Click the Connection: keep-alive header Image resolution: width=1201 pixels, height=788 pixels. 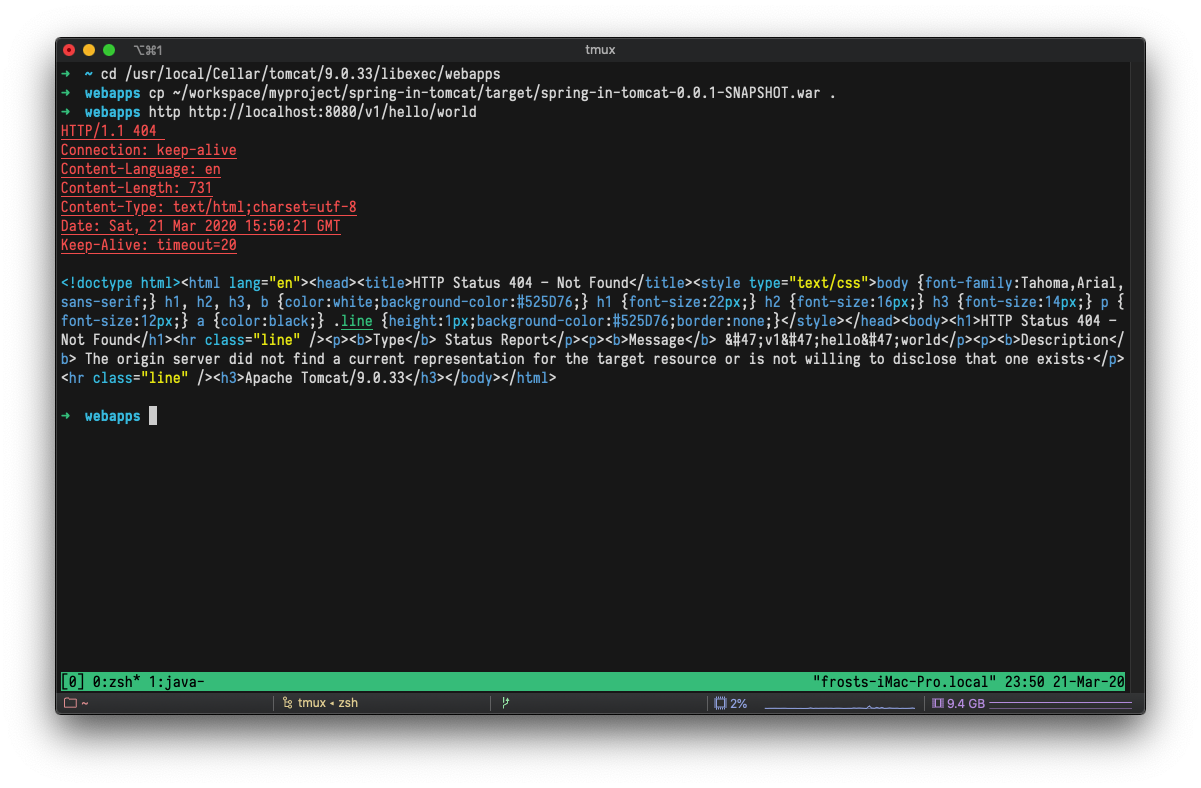[149, 150]
